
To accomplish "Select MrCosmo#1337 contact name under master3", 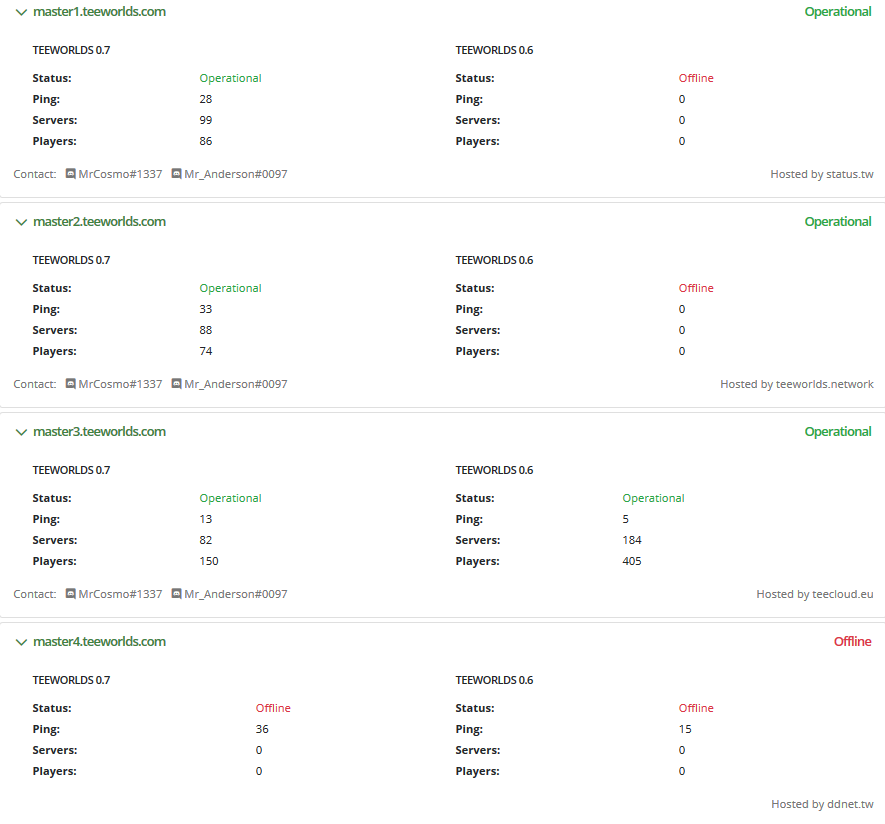I will tap(120, 594).
